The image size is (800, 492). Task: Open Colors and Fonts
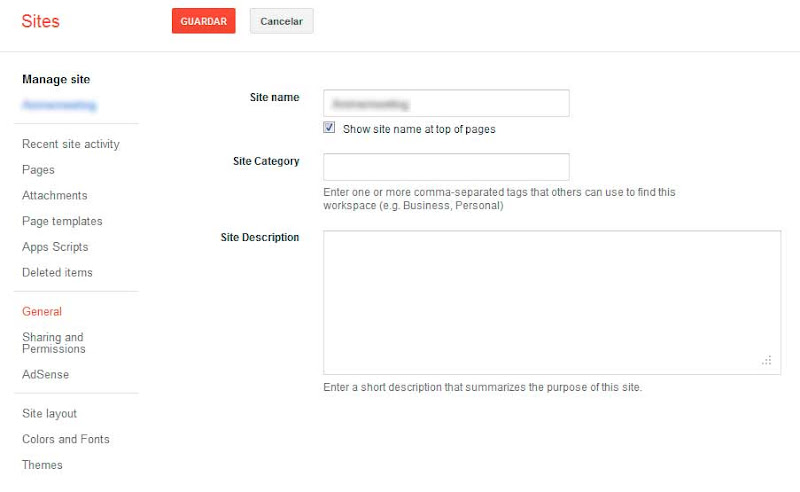tap(66, 439)
